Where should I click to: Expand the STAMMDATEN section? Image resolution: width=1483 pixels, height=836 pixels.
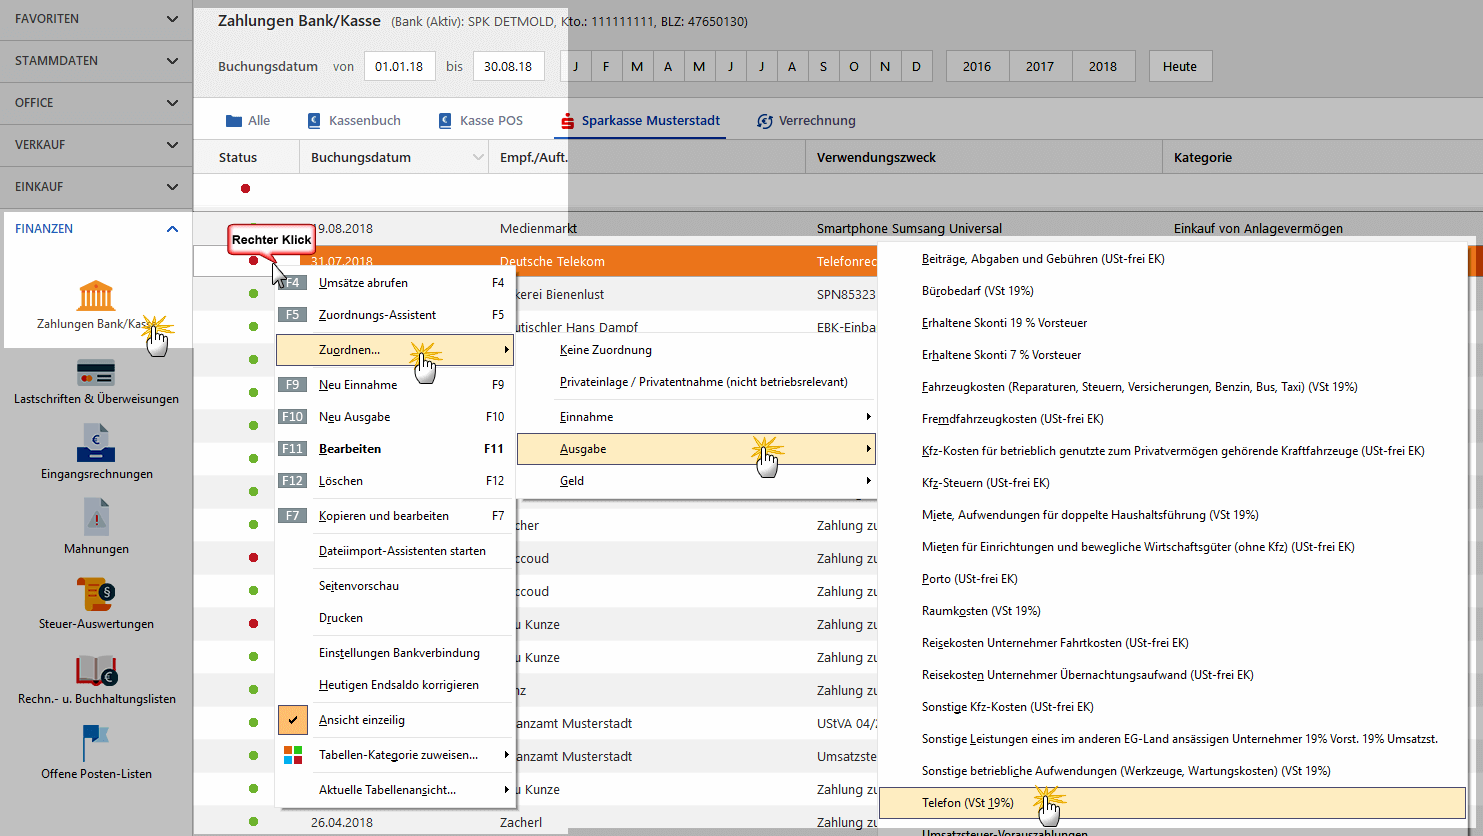click(x=172, y=61)
